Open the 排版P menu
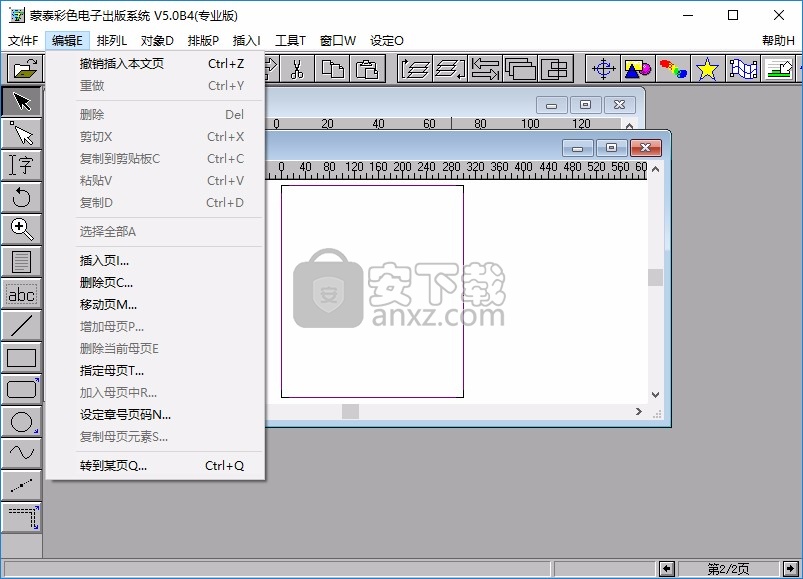 (203, 40)
